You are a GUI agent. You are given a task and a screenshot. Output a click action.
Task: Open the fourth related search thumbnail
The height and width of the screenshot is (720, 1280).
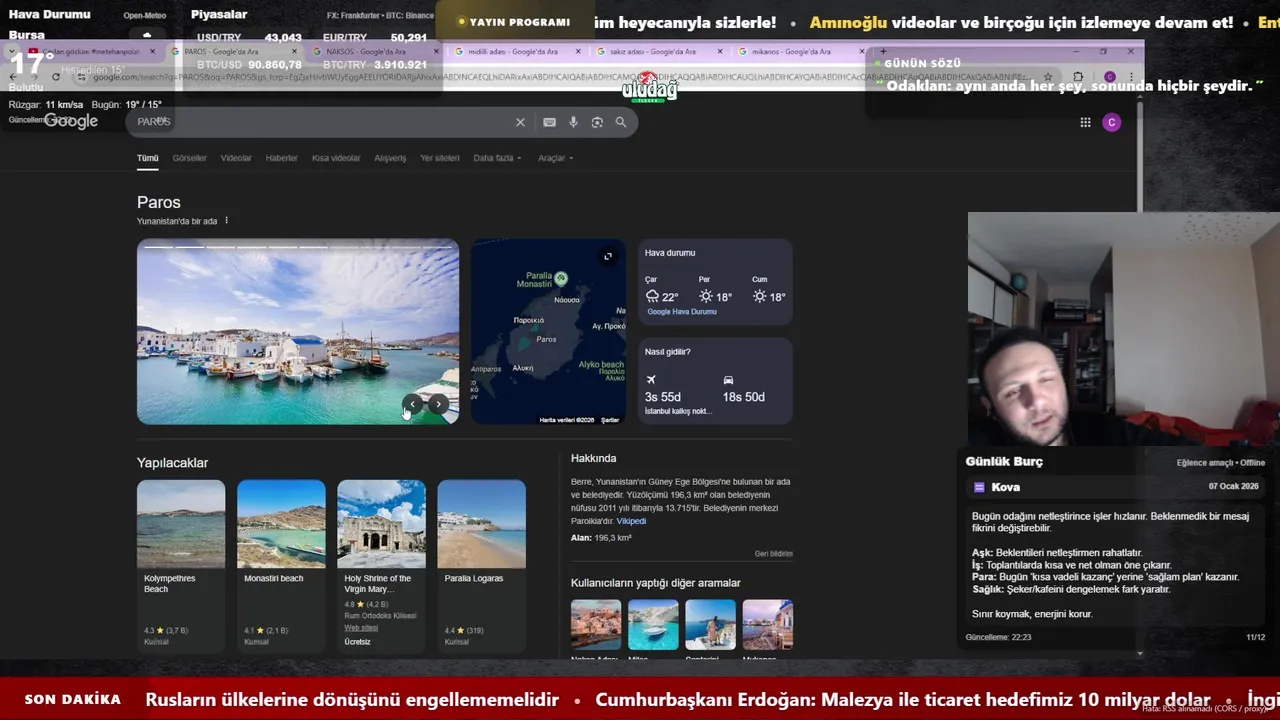coord(768,625)
